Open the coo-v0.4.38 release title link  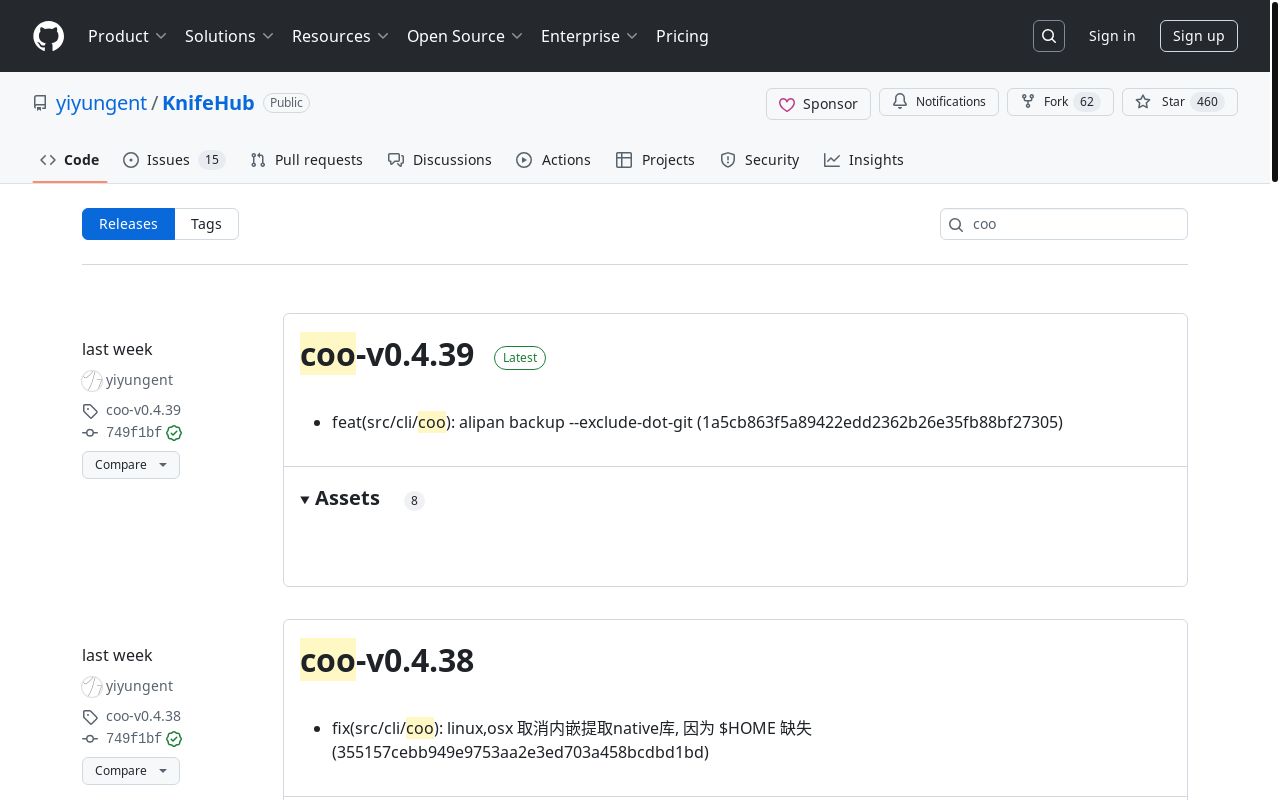coord(387,660)
